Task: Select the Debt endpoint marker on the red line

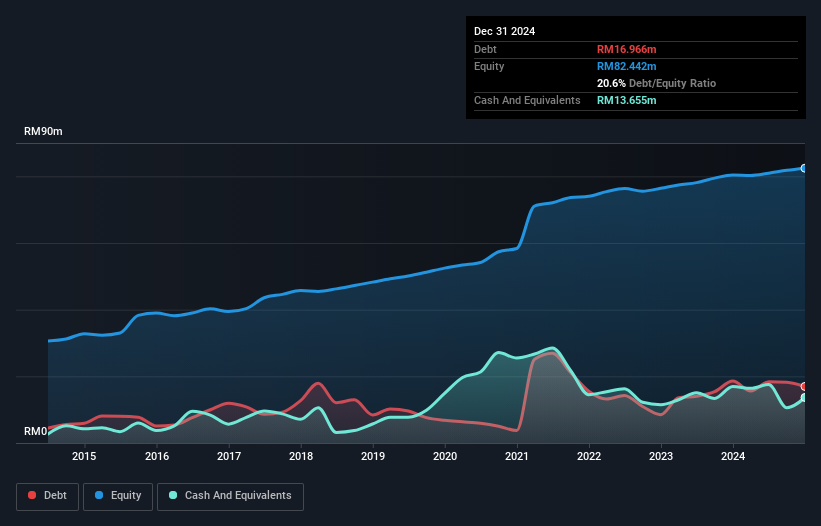Action: pyautogui.click(x=804, y=386)
